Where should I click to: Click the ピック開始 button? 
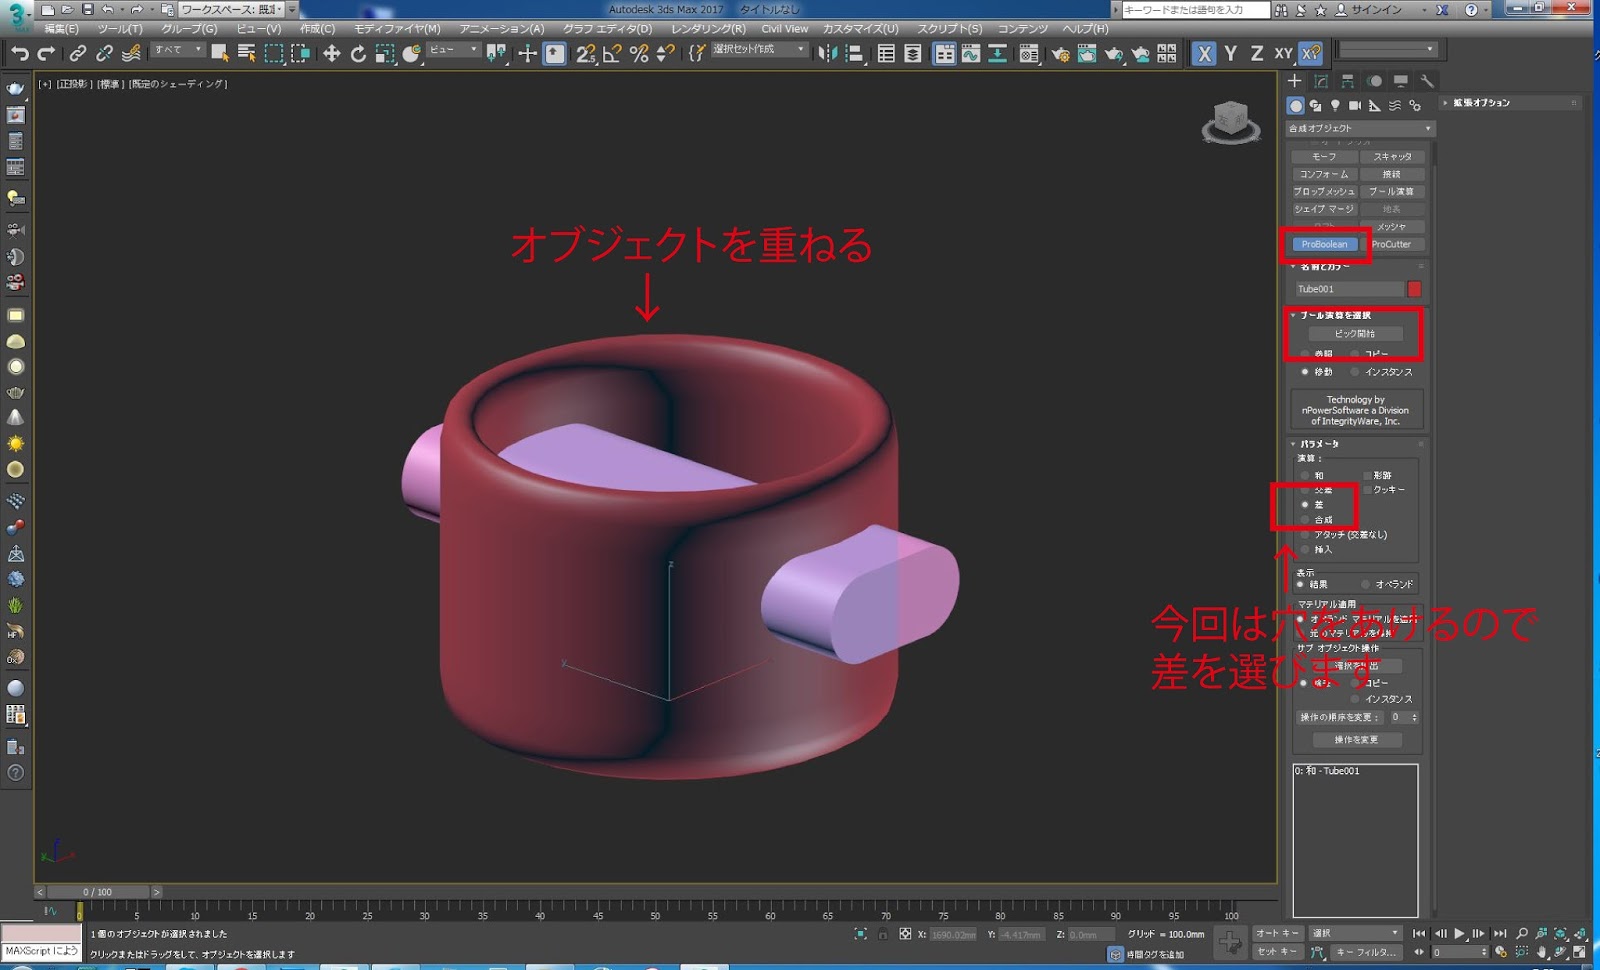click(x=1355, y=334)
